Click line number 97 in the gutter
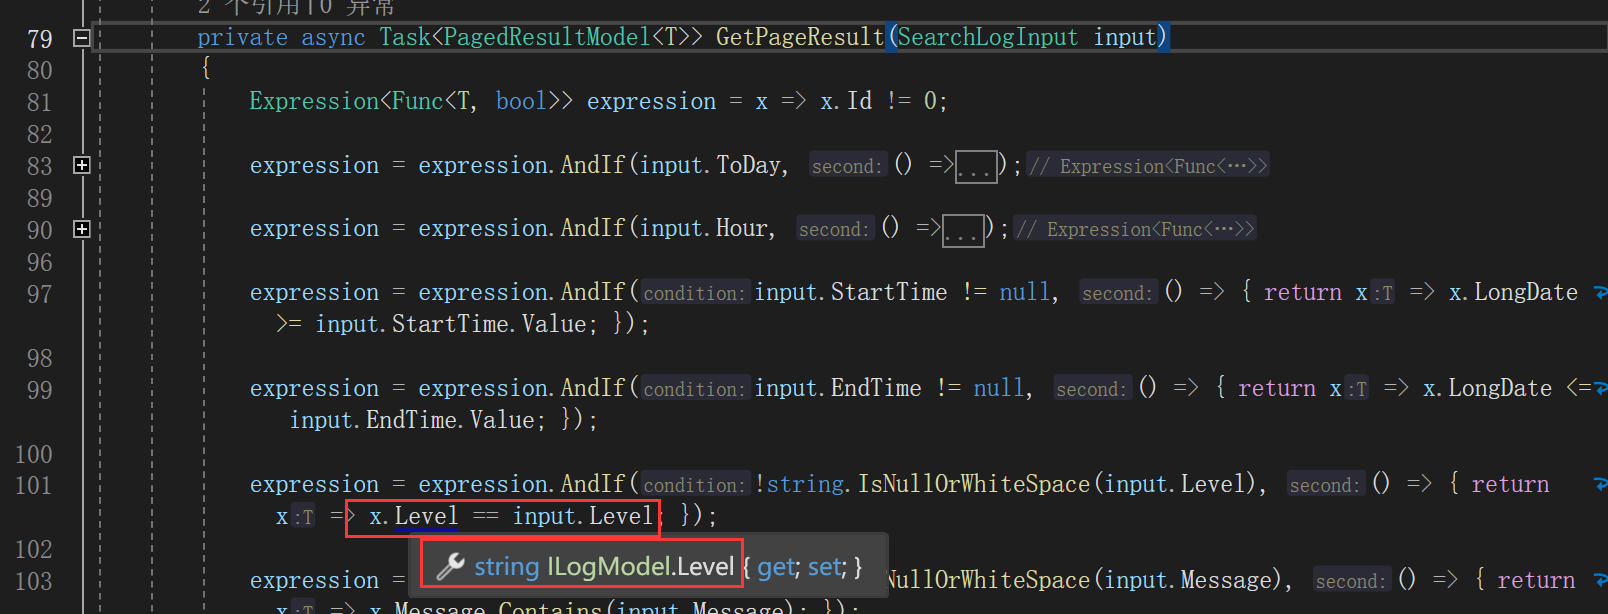 pos(40,294)
